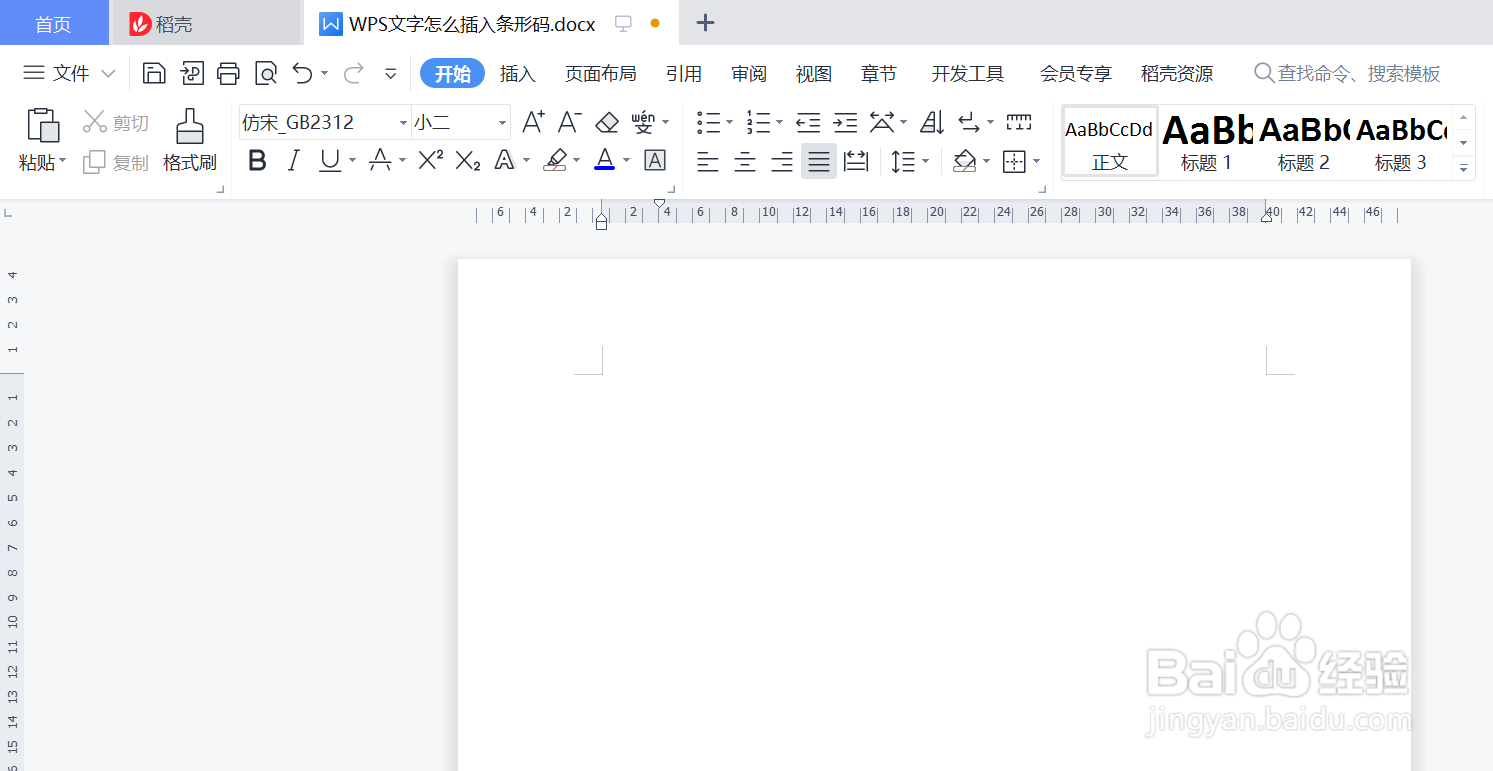Toggle Underline formatting
1493x771 pixels.
(x=330, y=160)
